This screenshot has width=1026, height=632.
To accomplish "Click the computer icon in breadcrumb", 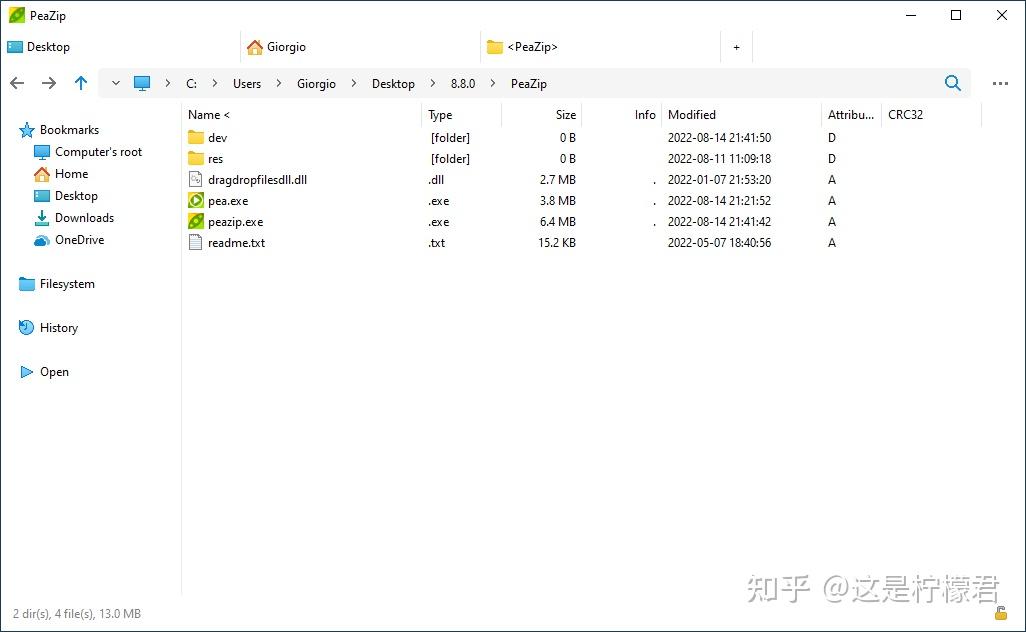I will (x=142, y=83).
